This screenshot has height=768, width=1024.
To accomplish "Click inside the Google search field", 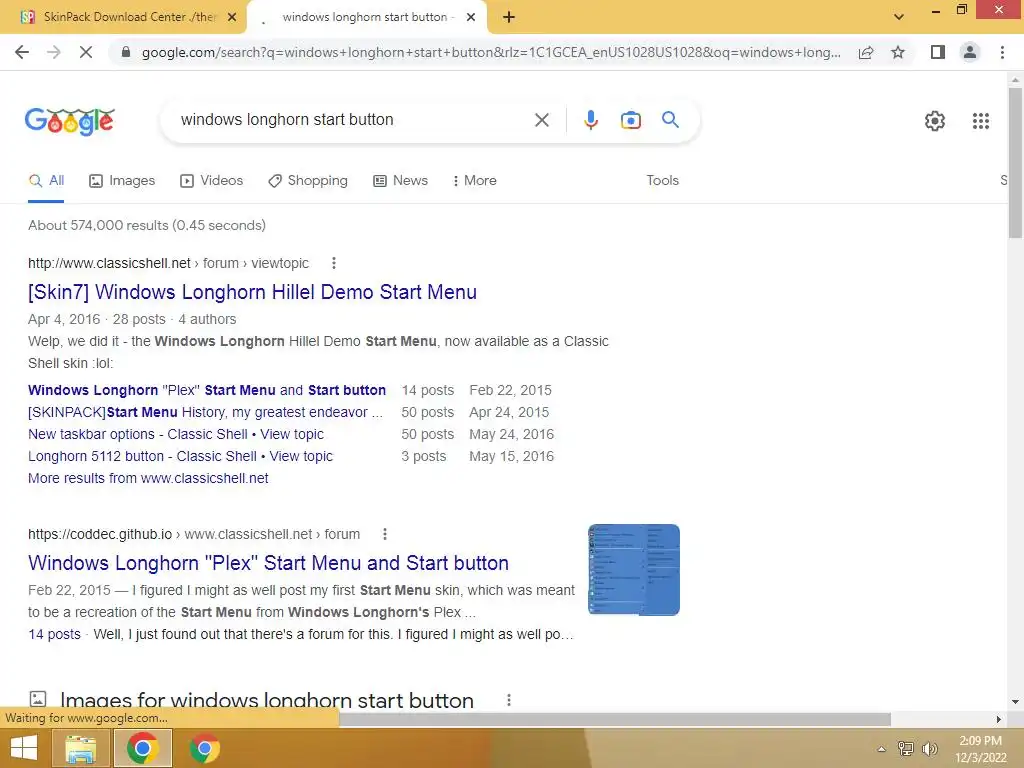I will coord(353,120).
